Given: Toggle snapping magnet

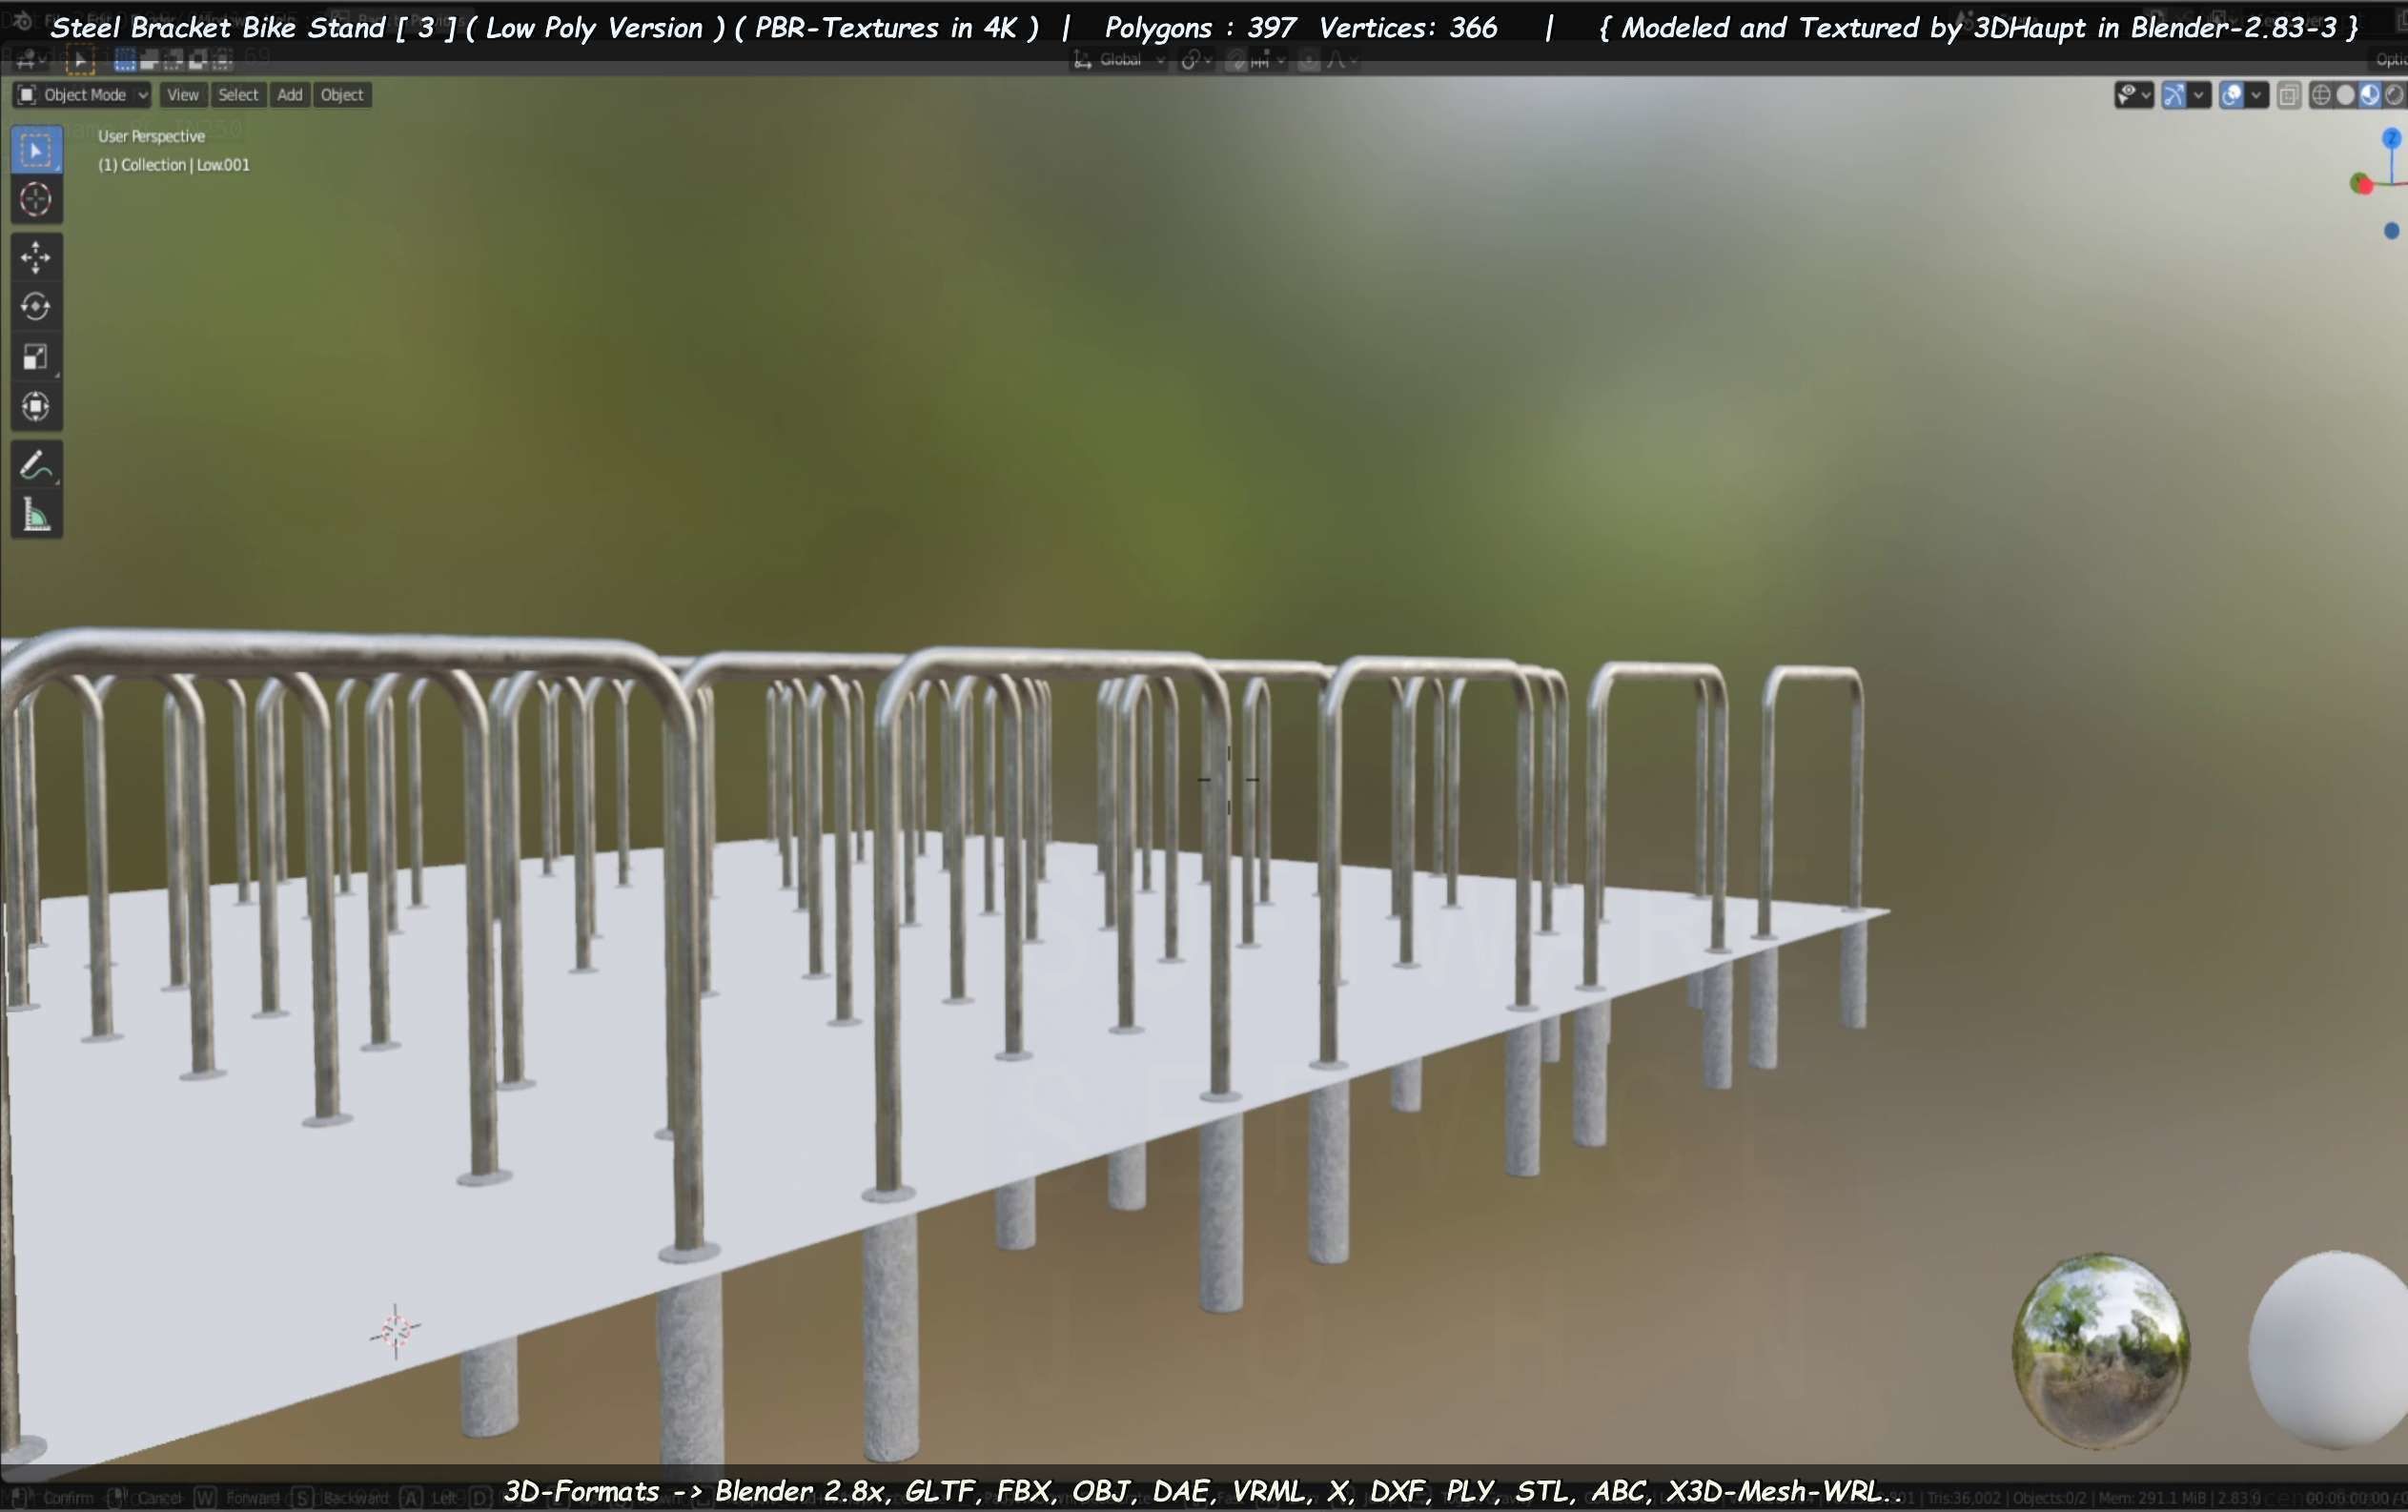Looking at the screenshot, I should [x=1236, y=60].
